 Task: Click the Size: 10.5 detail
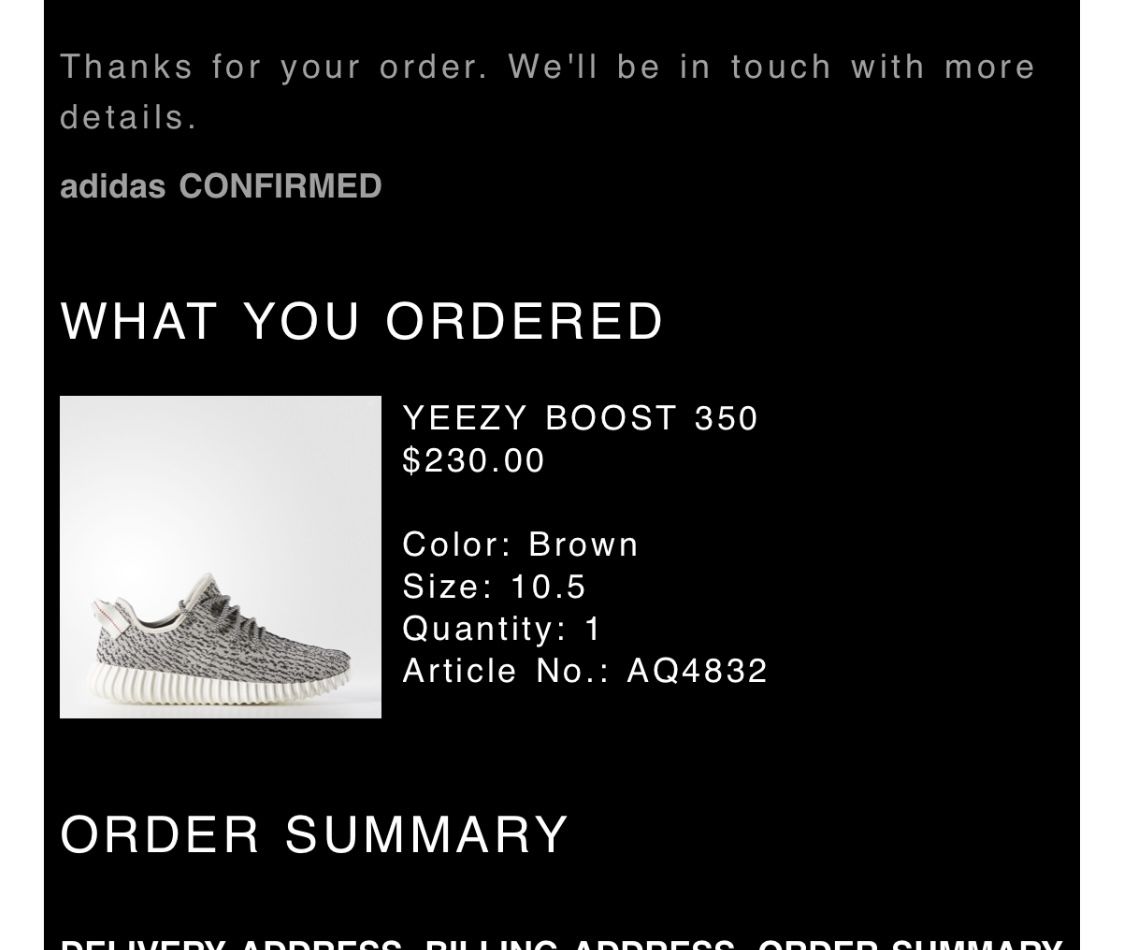coord(494,586)
